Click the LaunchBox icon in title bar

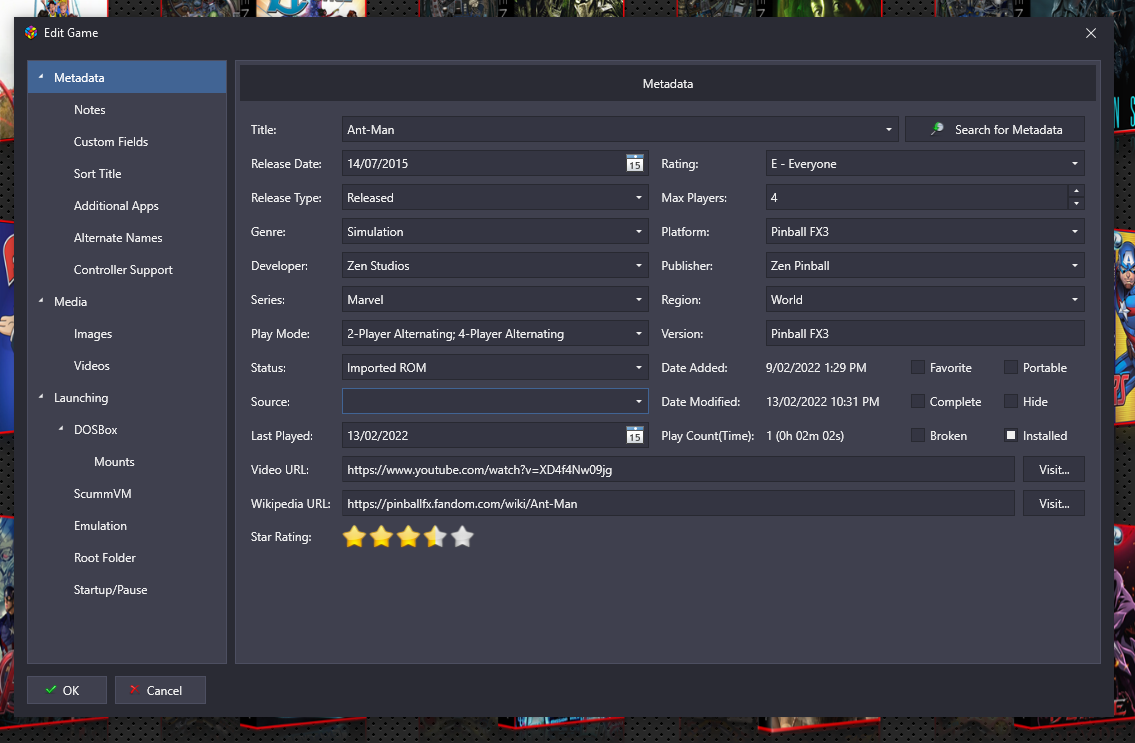click(31, 33)
